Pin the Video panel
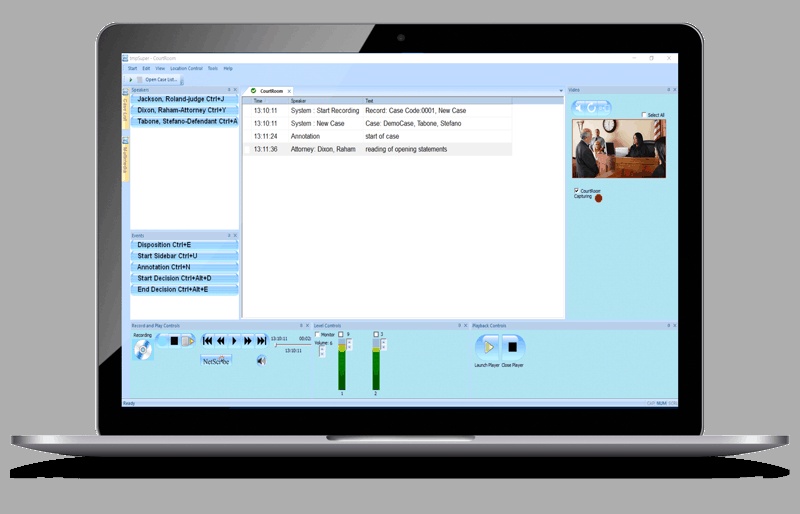Screen dimensions: 800x514 coord(668,90)
